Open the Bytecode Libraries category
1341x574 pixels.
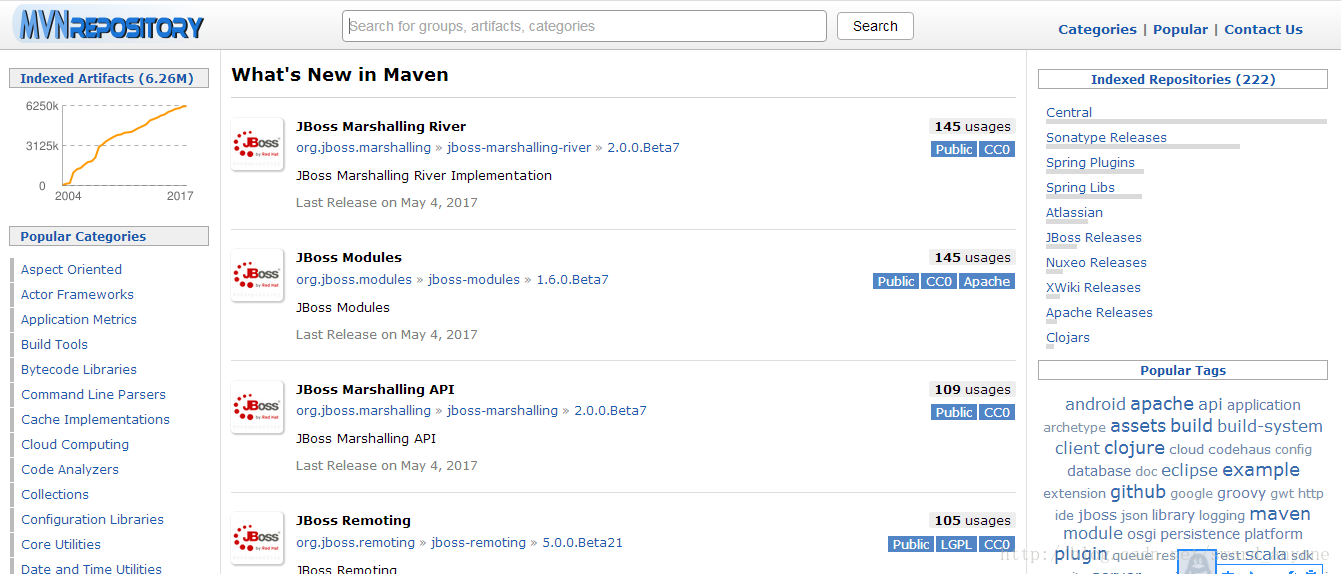tap(79, 369)
